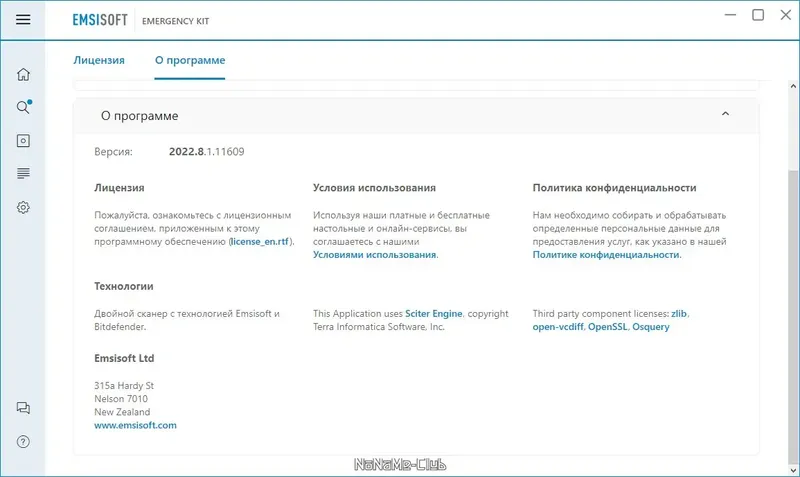Open the license_en.rtf link
Image resolution: width=800 pixels, height=477 pixels.
(260, 242)
